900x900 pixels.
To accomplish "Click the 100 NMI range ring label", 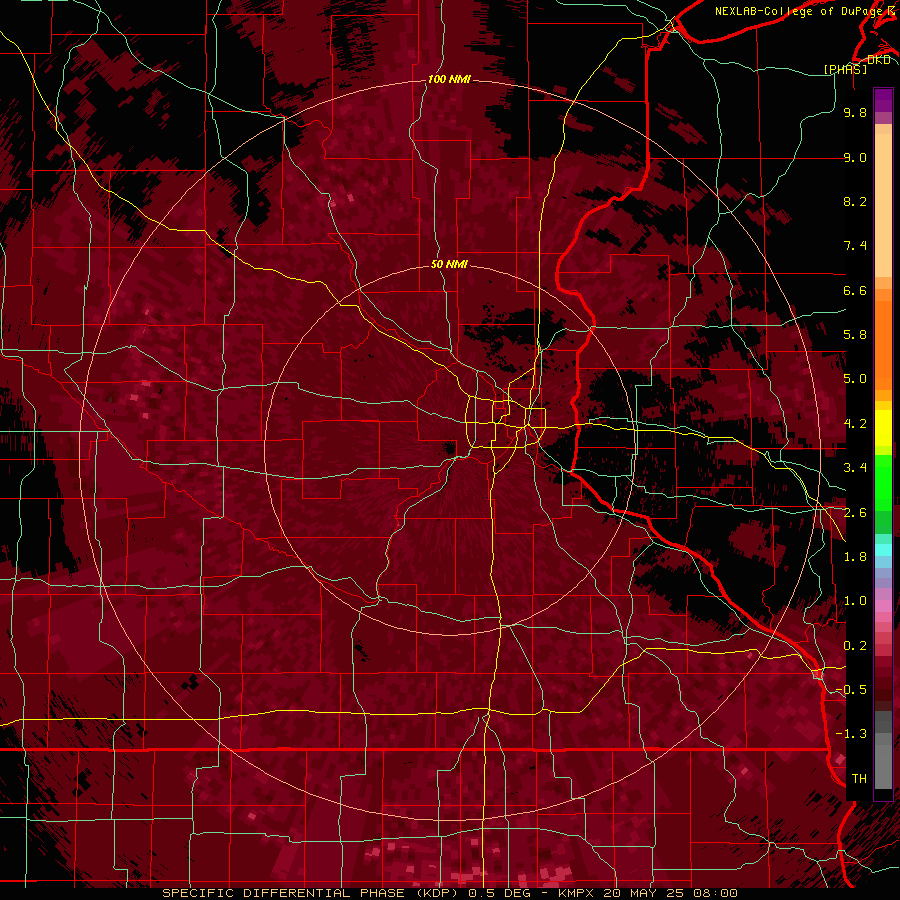I will (449, 79).
